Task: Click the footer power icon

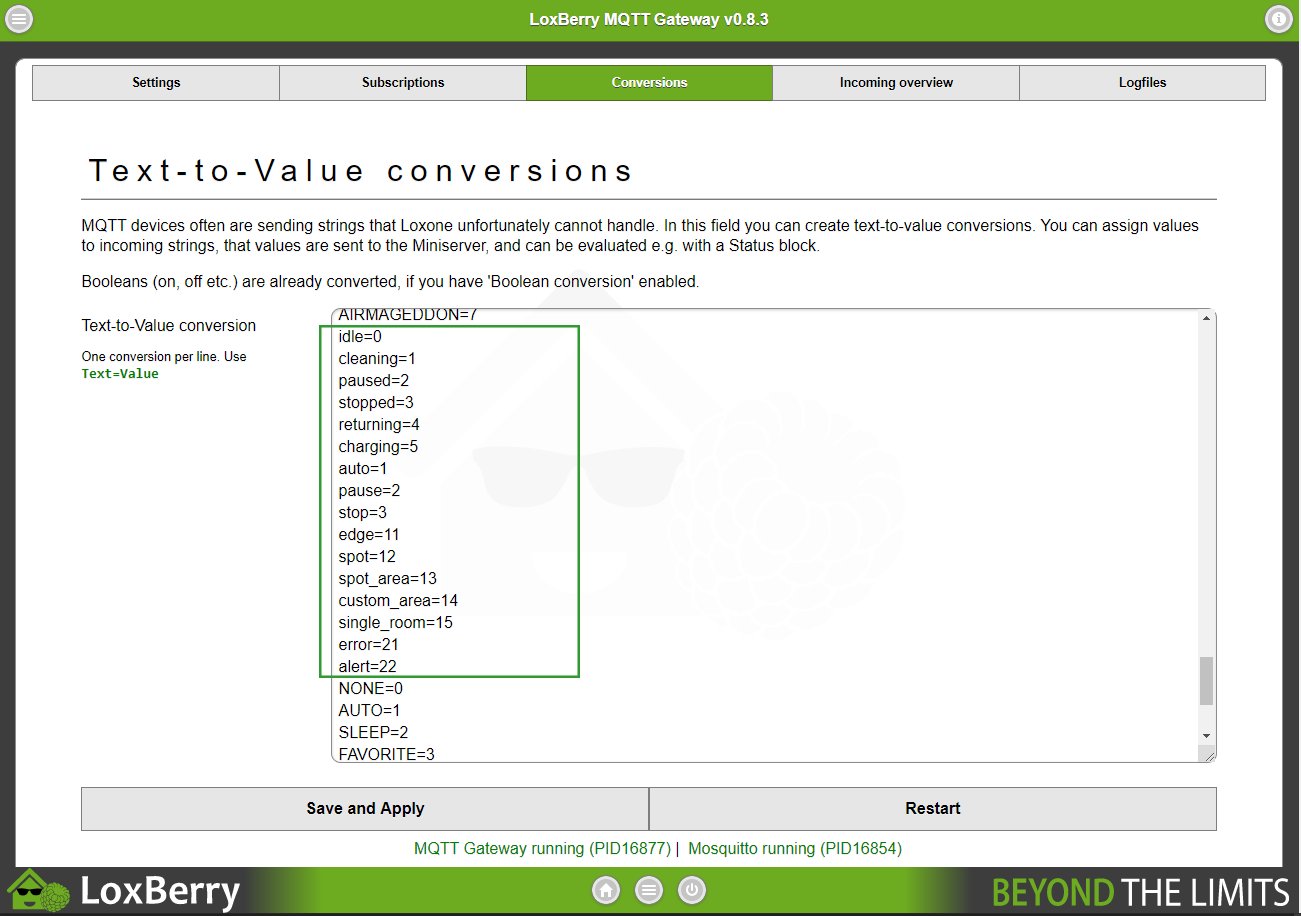Action: tap(692, 890)
